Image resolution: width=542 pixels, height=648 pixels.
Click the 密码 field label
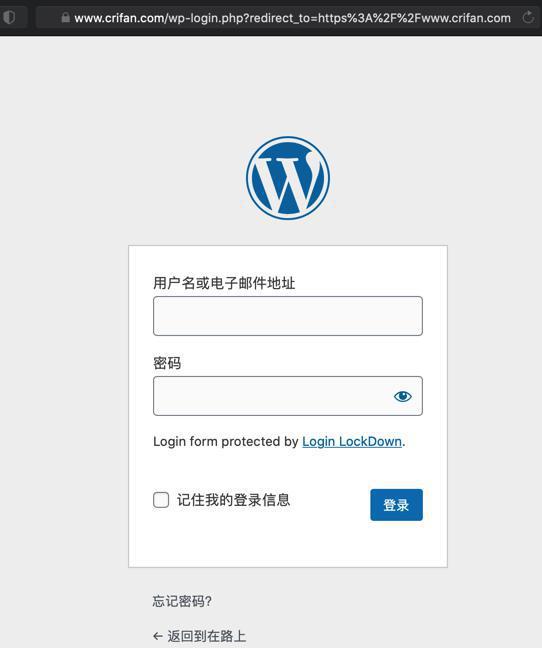point(167,363)
